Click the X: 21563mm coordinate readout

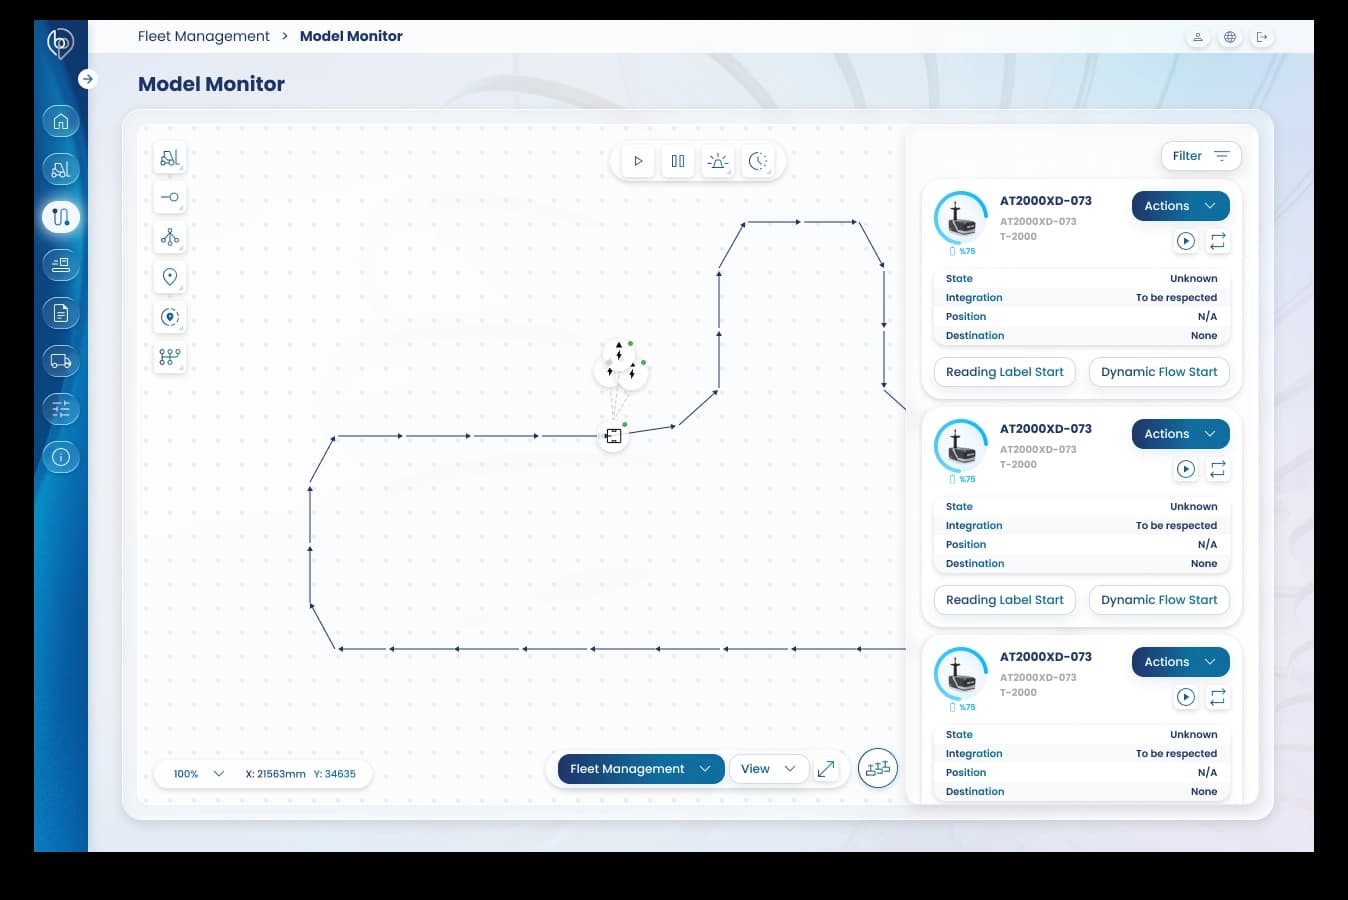(x=276, y=774)
